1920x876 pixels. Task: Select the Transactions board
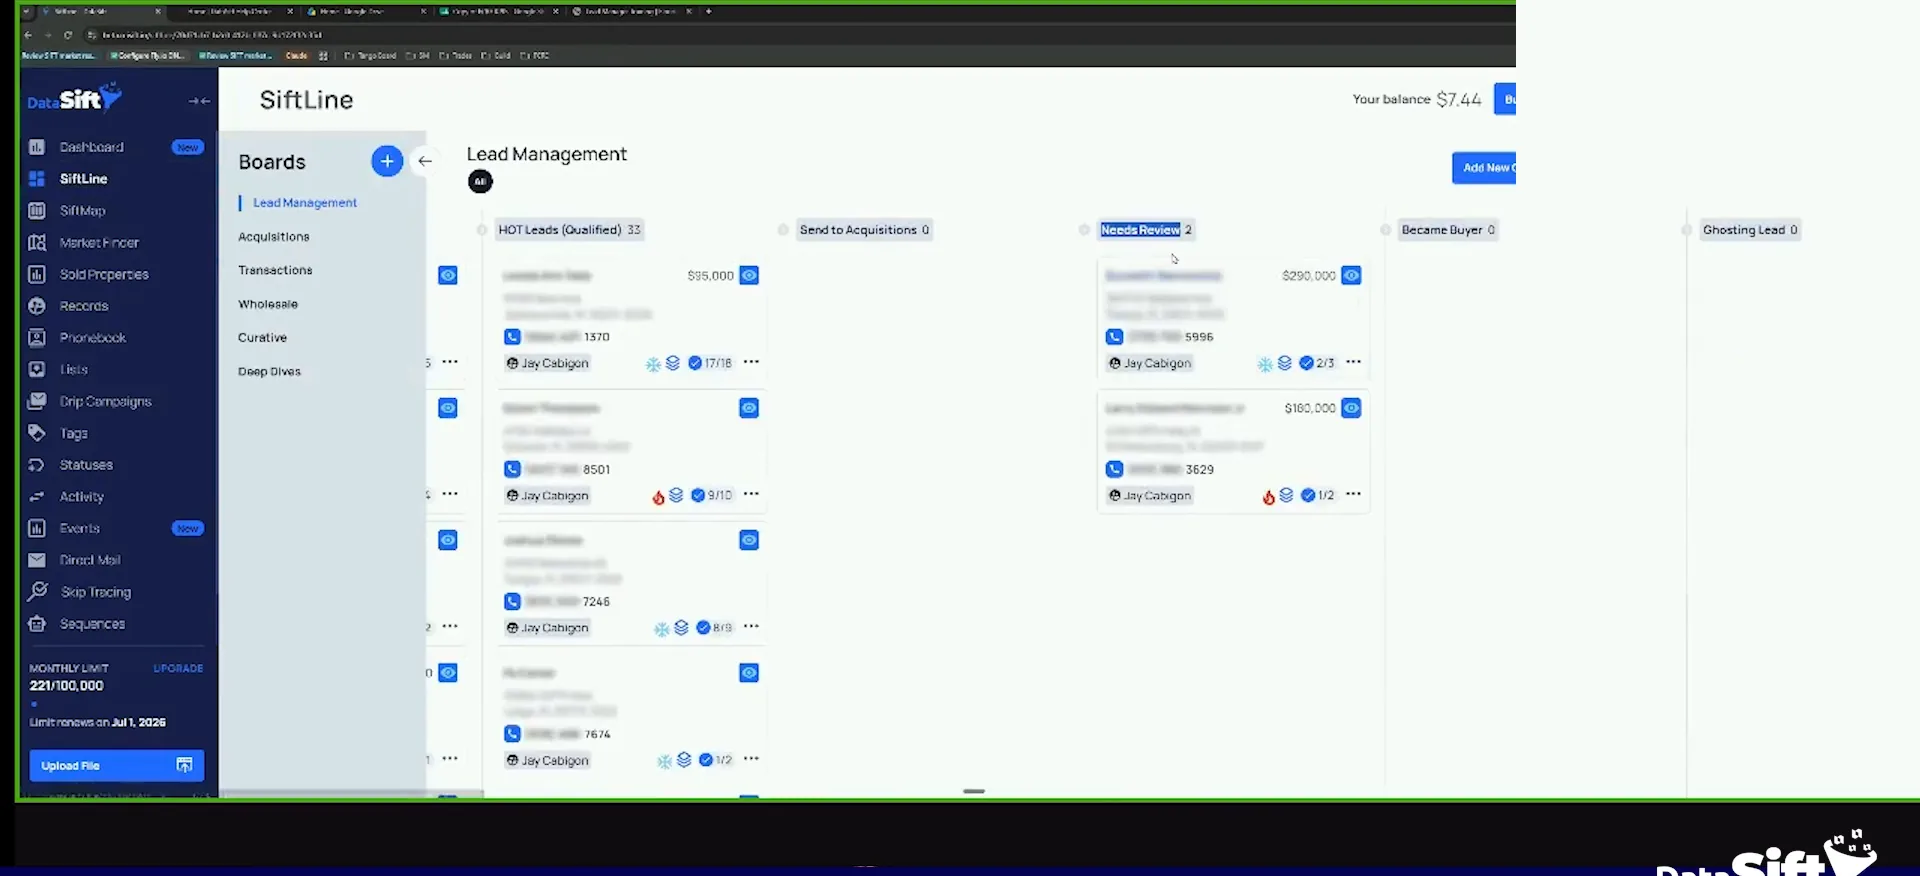pos(275,270)
